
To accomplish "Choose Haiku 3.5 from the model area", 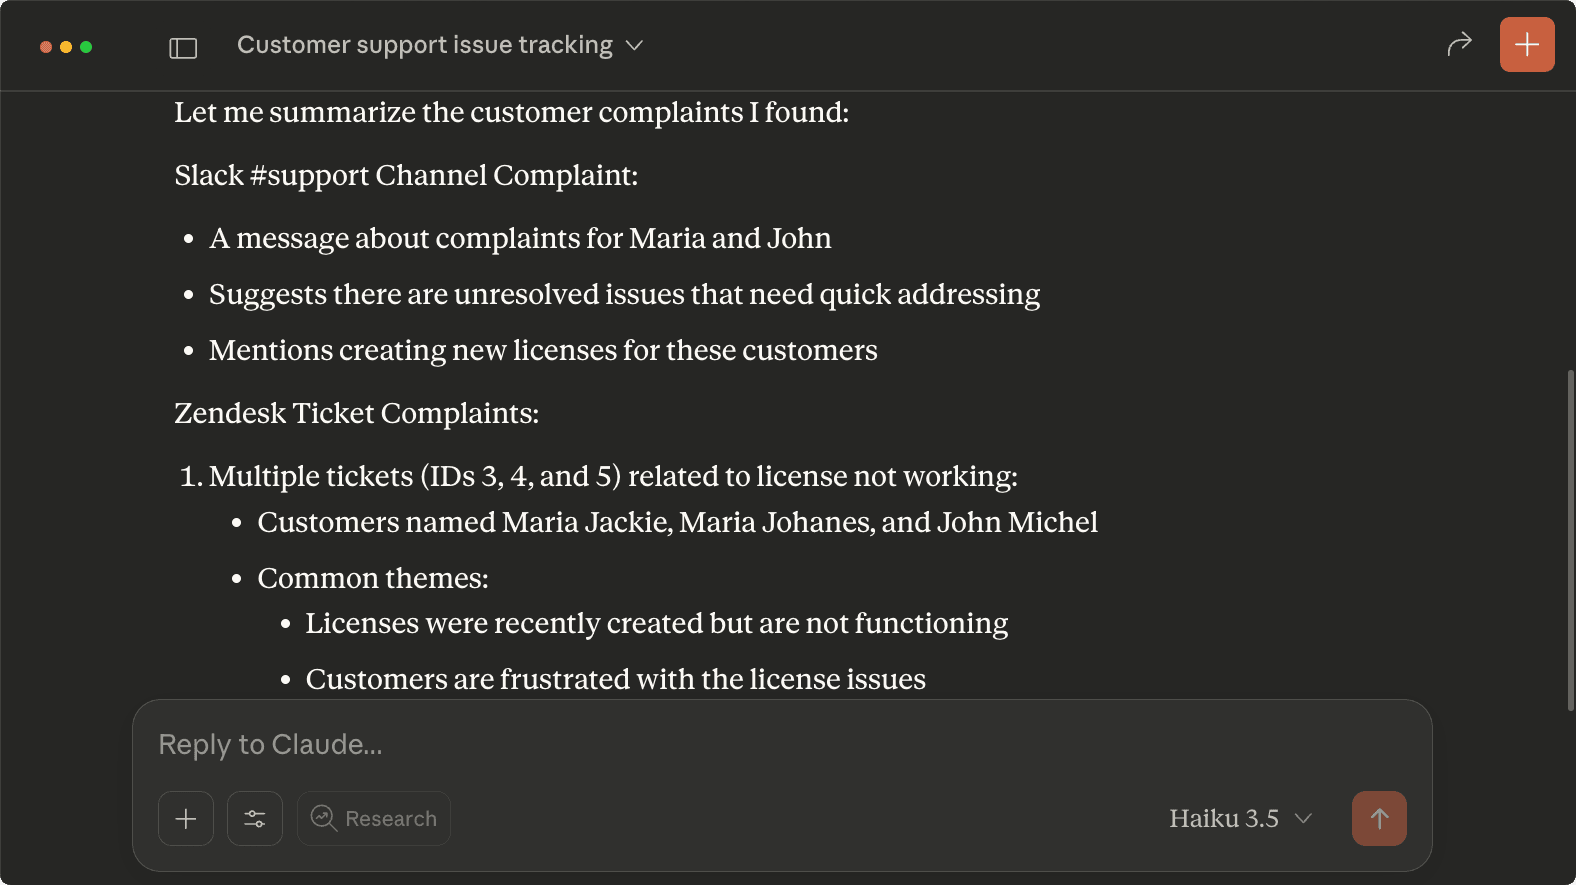I will point(1222,818).
